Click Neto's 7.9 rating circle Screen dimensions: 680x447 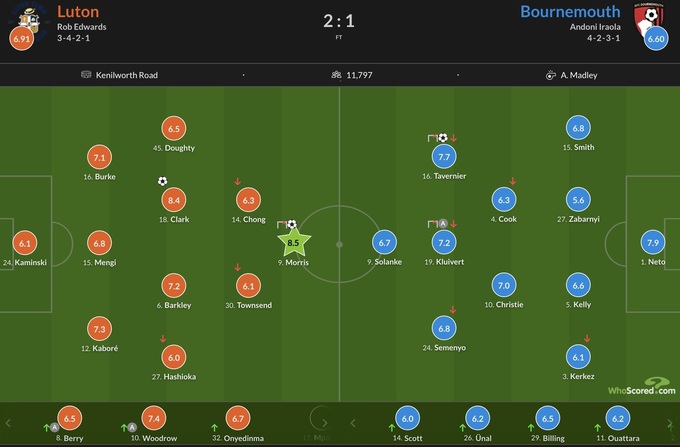pos(653,242)
